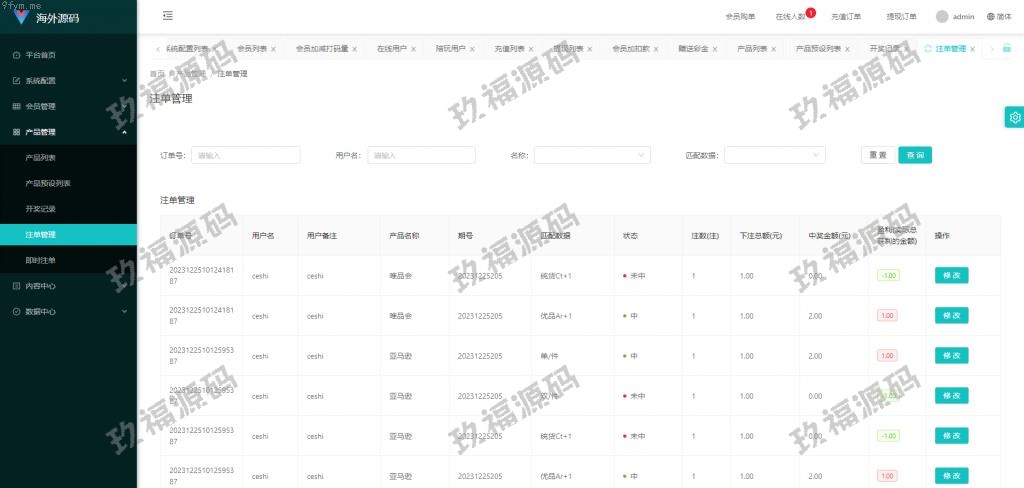Click the 重置 reset button
The width and height of the screenshot is (1024, 488).
pos(877,155)
